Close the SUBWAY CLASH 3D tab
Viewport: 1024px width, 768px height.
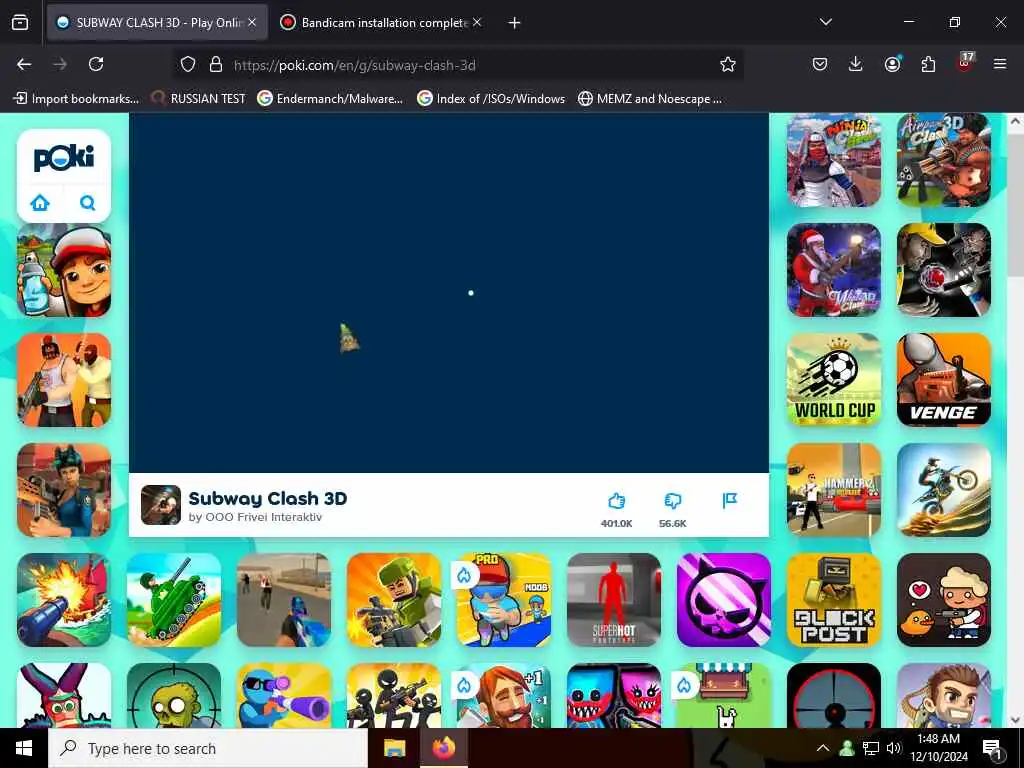point(252,22)
